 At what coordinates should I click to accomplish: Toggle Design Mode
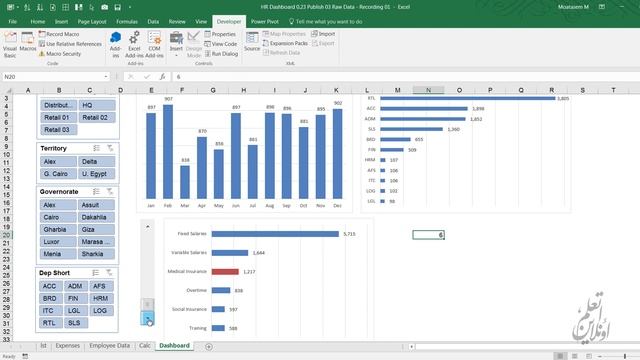(x=193, y=44)
